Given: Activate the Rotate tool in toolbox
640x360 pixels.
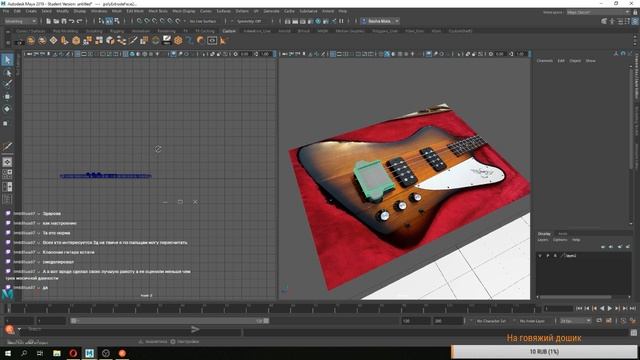Looking at the screenshot, I should [7, 109].
